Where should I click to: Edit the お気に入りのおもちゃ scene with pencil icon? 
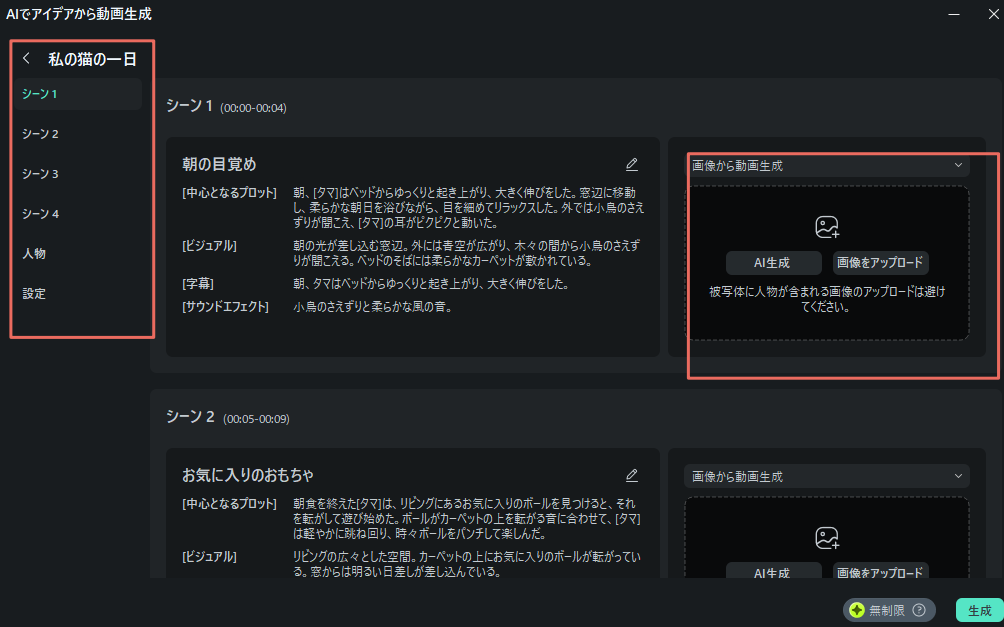(x=632, y=475)
